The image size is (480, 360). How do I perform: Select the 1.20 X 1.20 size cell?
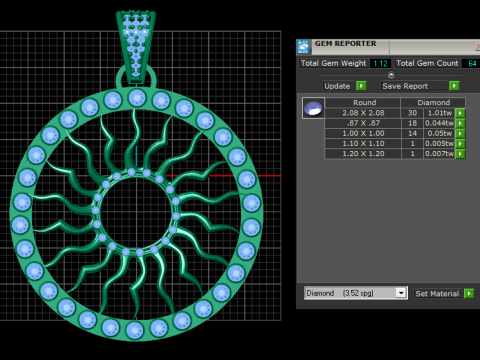point(363,154)
